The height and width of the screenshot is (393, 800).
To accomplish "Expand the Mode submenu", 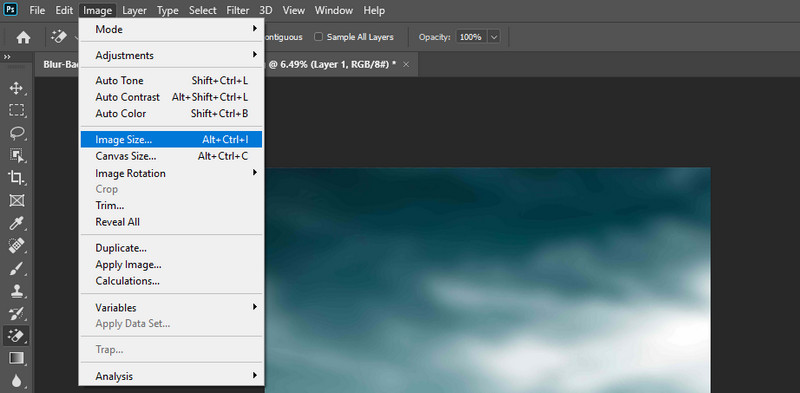I will point(171,30).
